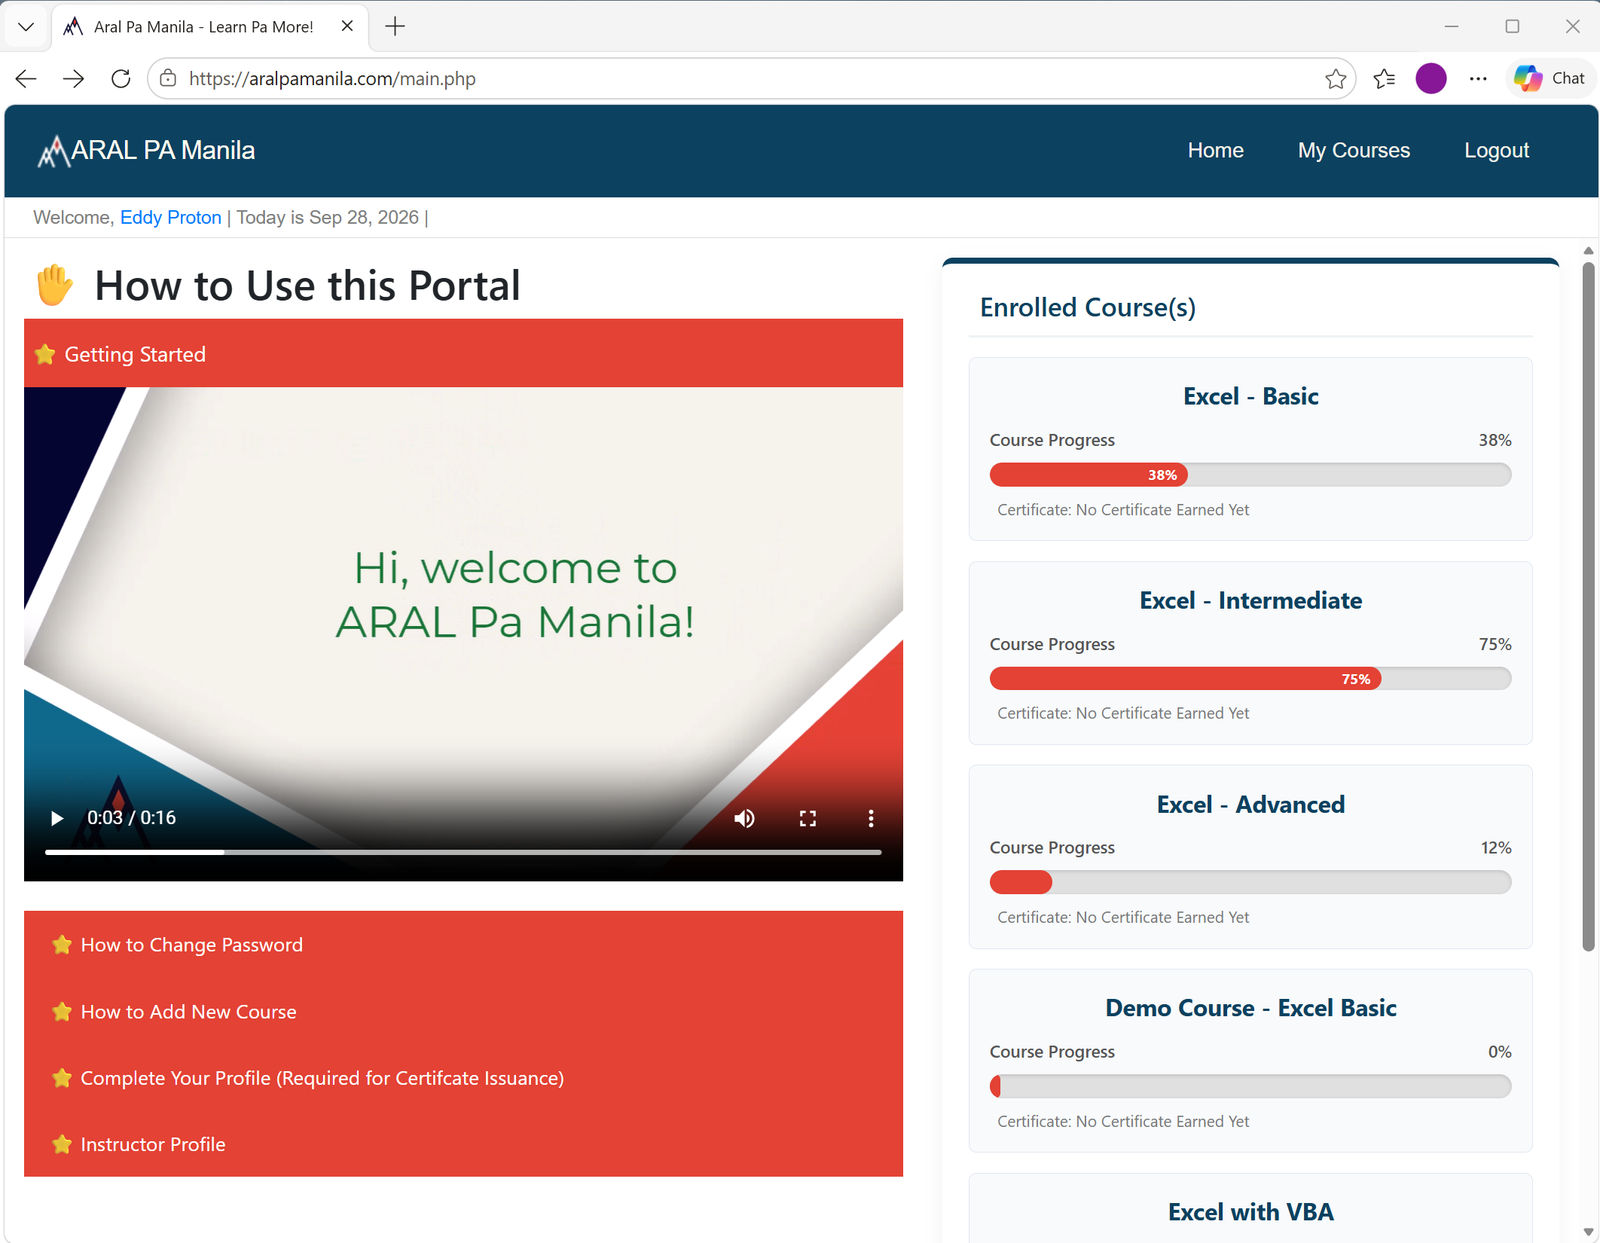
Task: Mute the video using the speaker icon
Action: coord(744,818)
